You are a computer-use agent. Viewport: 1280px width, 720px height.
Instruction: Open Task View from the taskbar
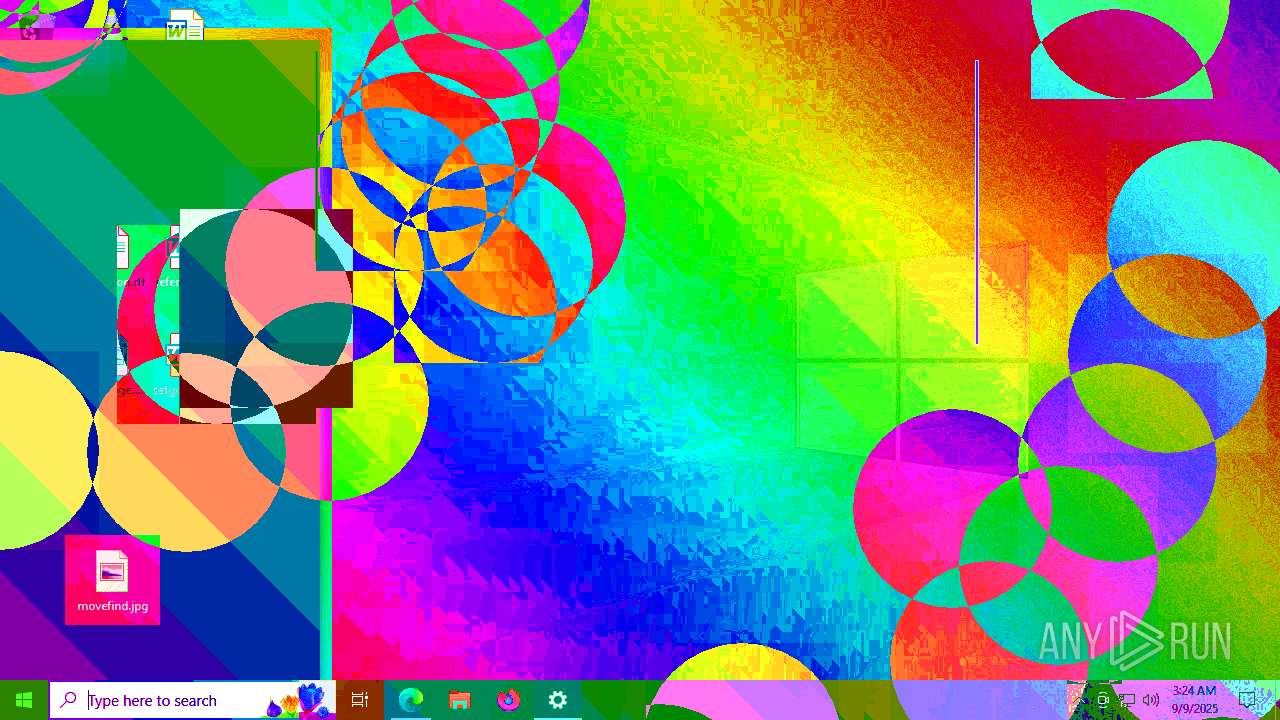point(360,700)
